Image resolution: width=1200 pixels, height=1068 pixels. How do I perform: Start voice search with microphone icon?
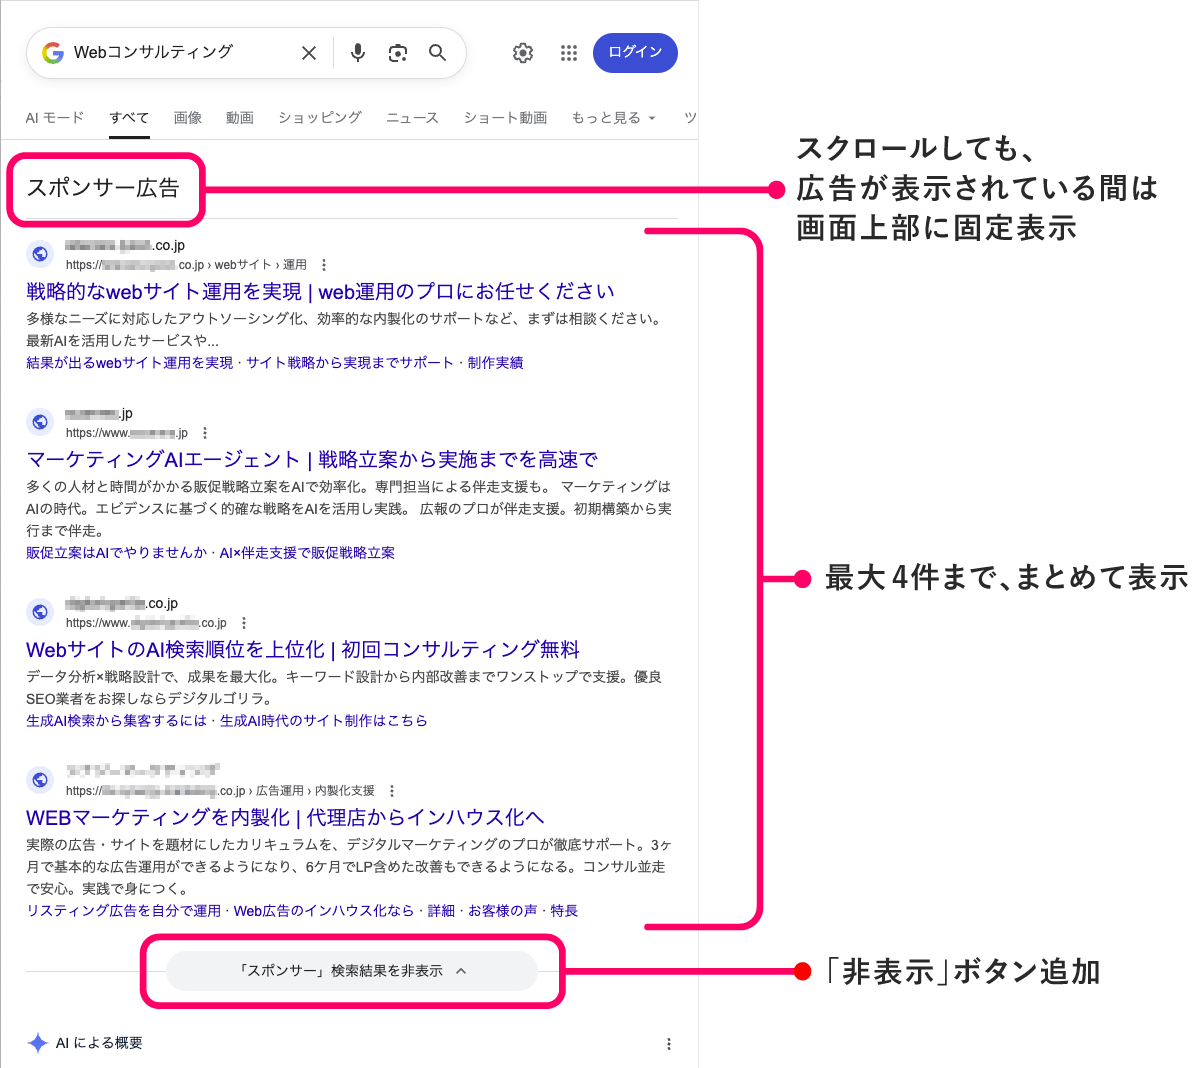tap(358, 53)
